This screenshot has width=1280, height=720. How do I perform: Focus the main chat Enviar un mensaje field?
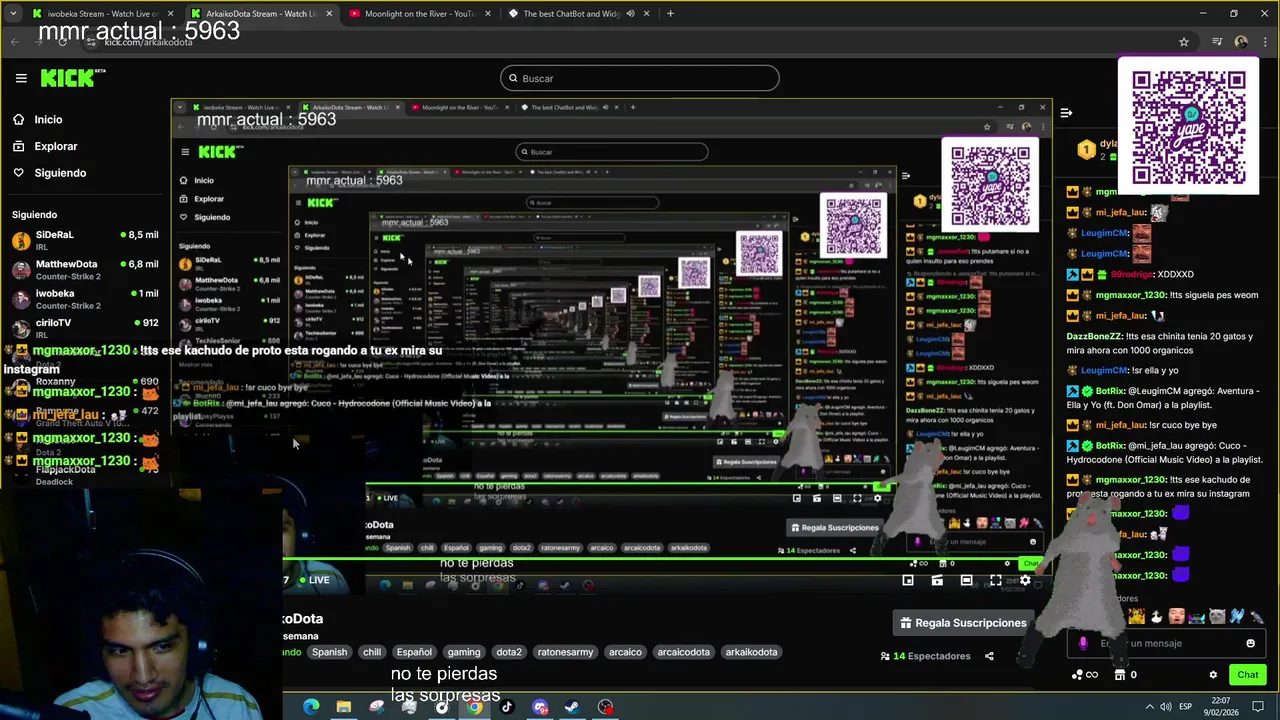click(x=1165, y=643)
